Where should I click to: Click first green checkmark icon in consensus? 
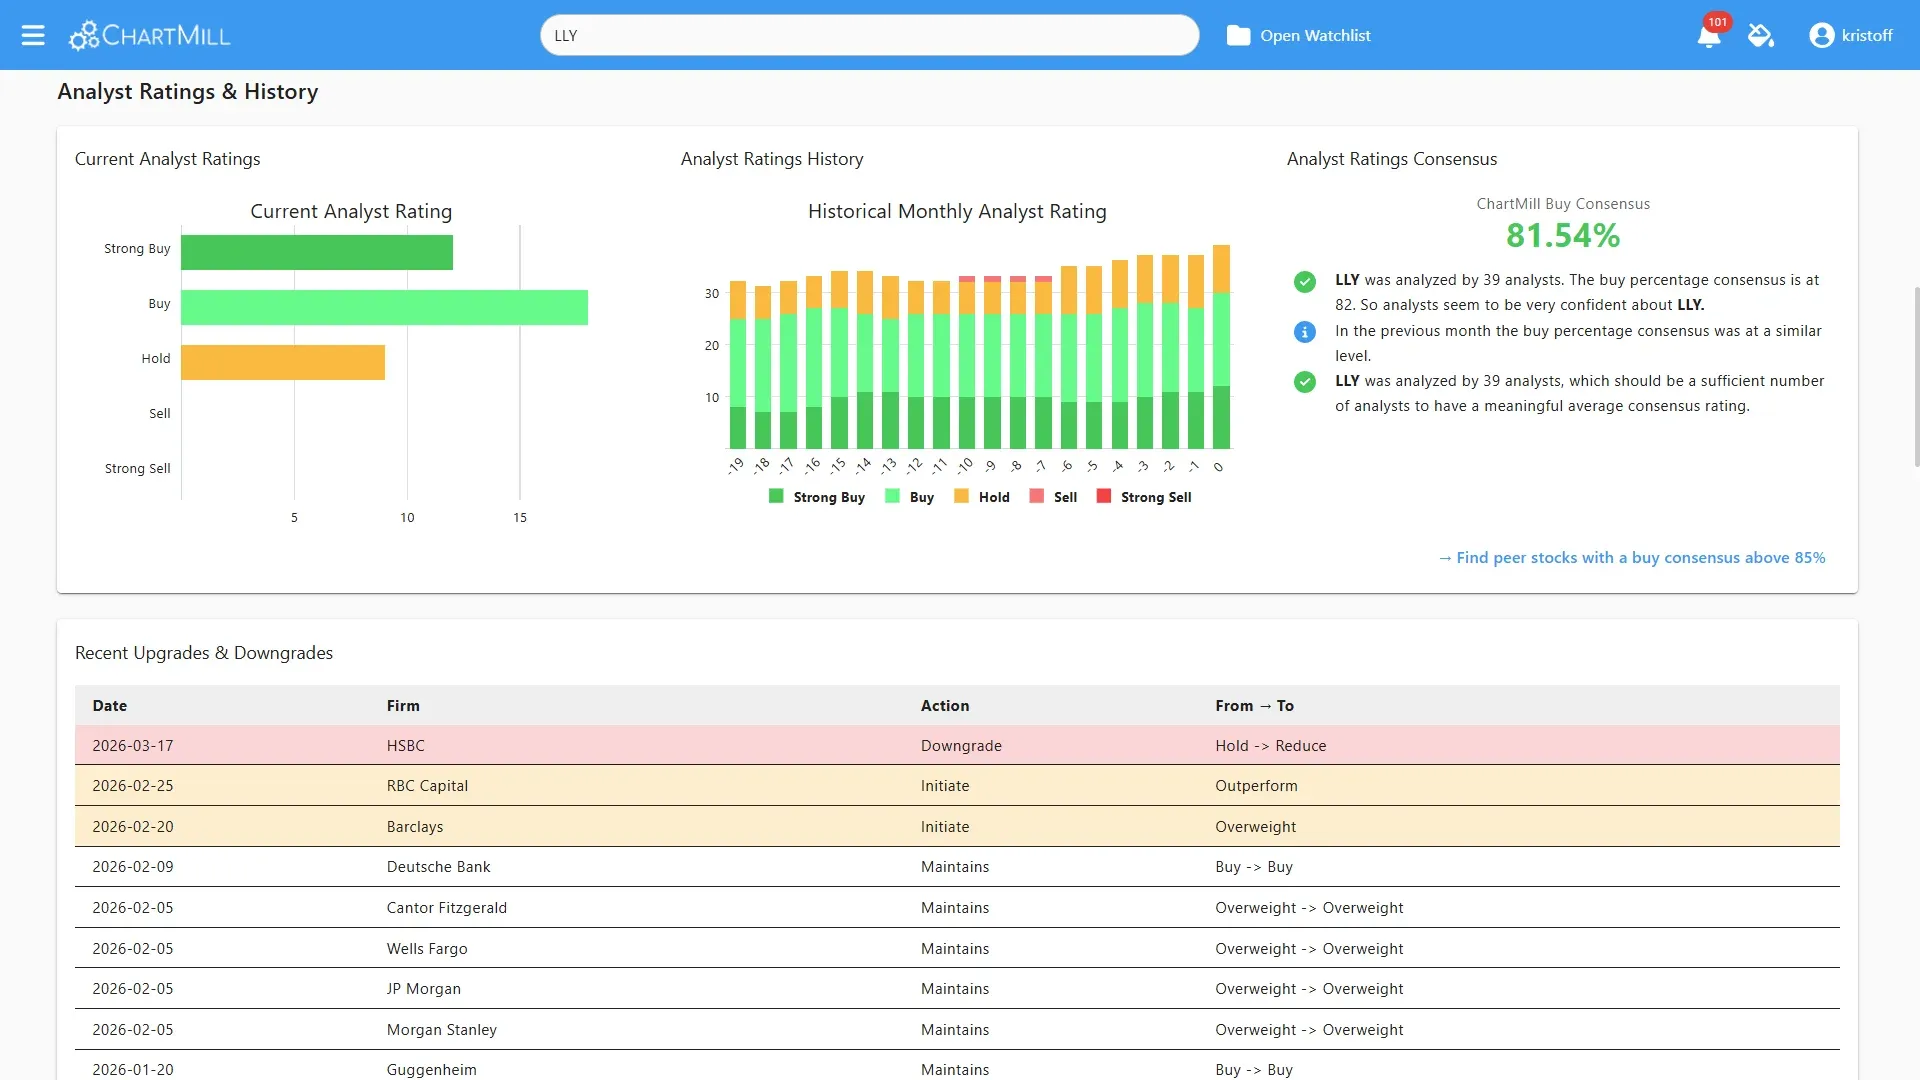tap(1304, 282)
